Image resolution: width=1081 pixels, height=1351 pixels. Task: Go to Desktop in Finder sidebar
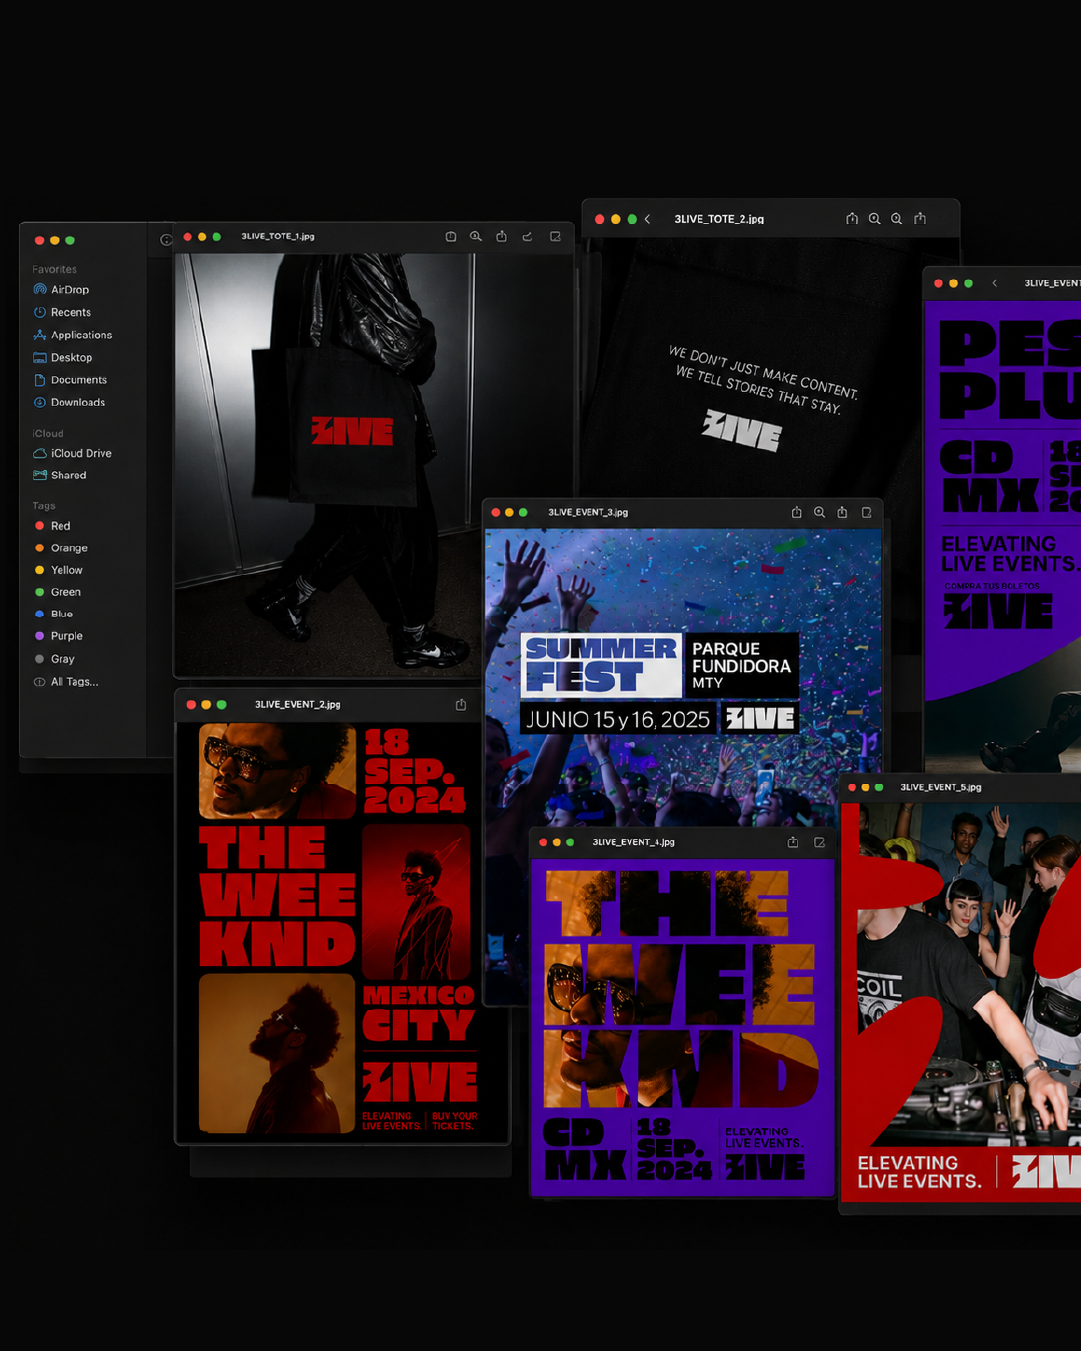pyautogui.click(x=62, y=357)
